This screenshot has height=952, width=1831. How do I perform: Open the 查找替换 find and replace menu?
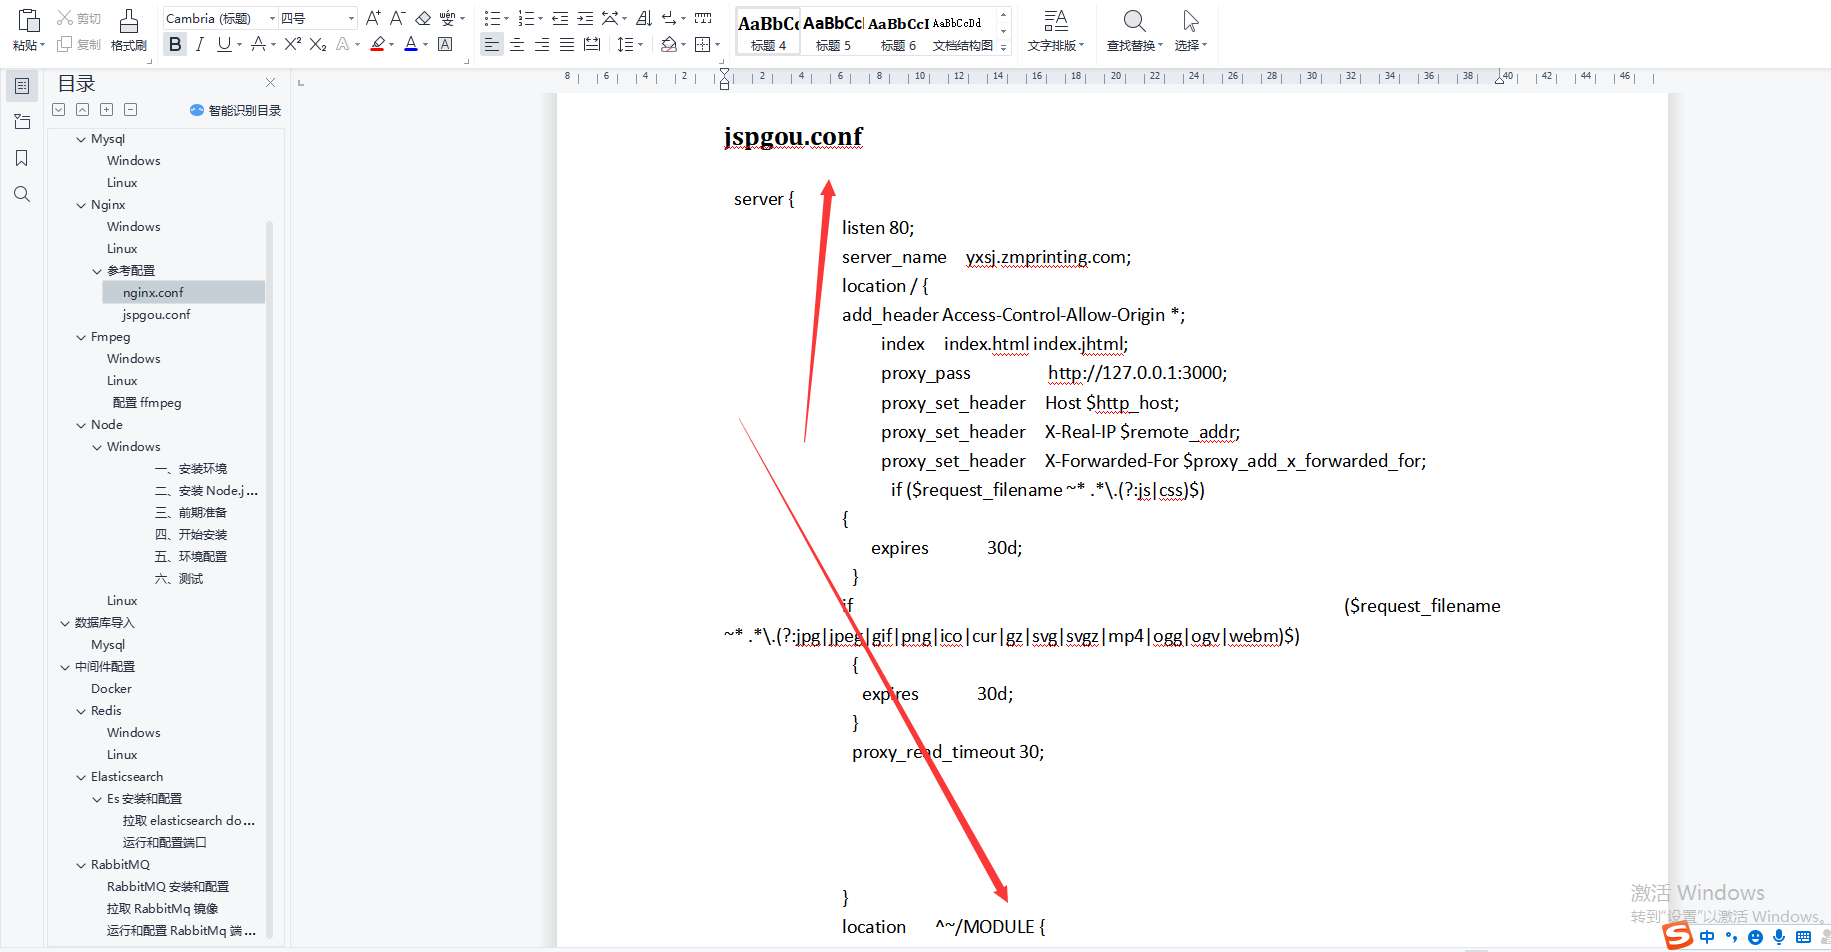coord(1134,31)
